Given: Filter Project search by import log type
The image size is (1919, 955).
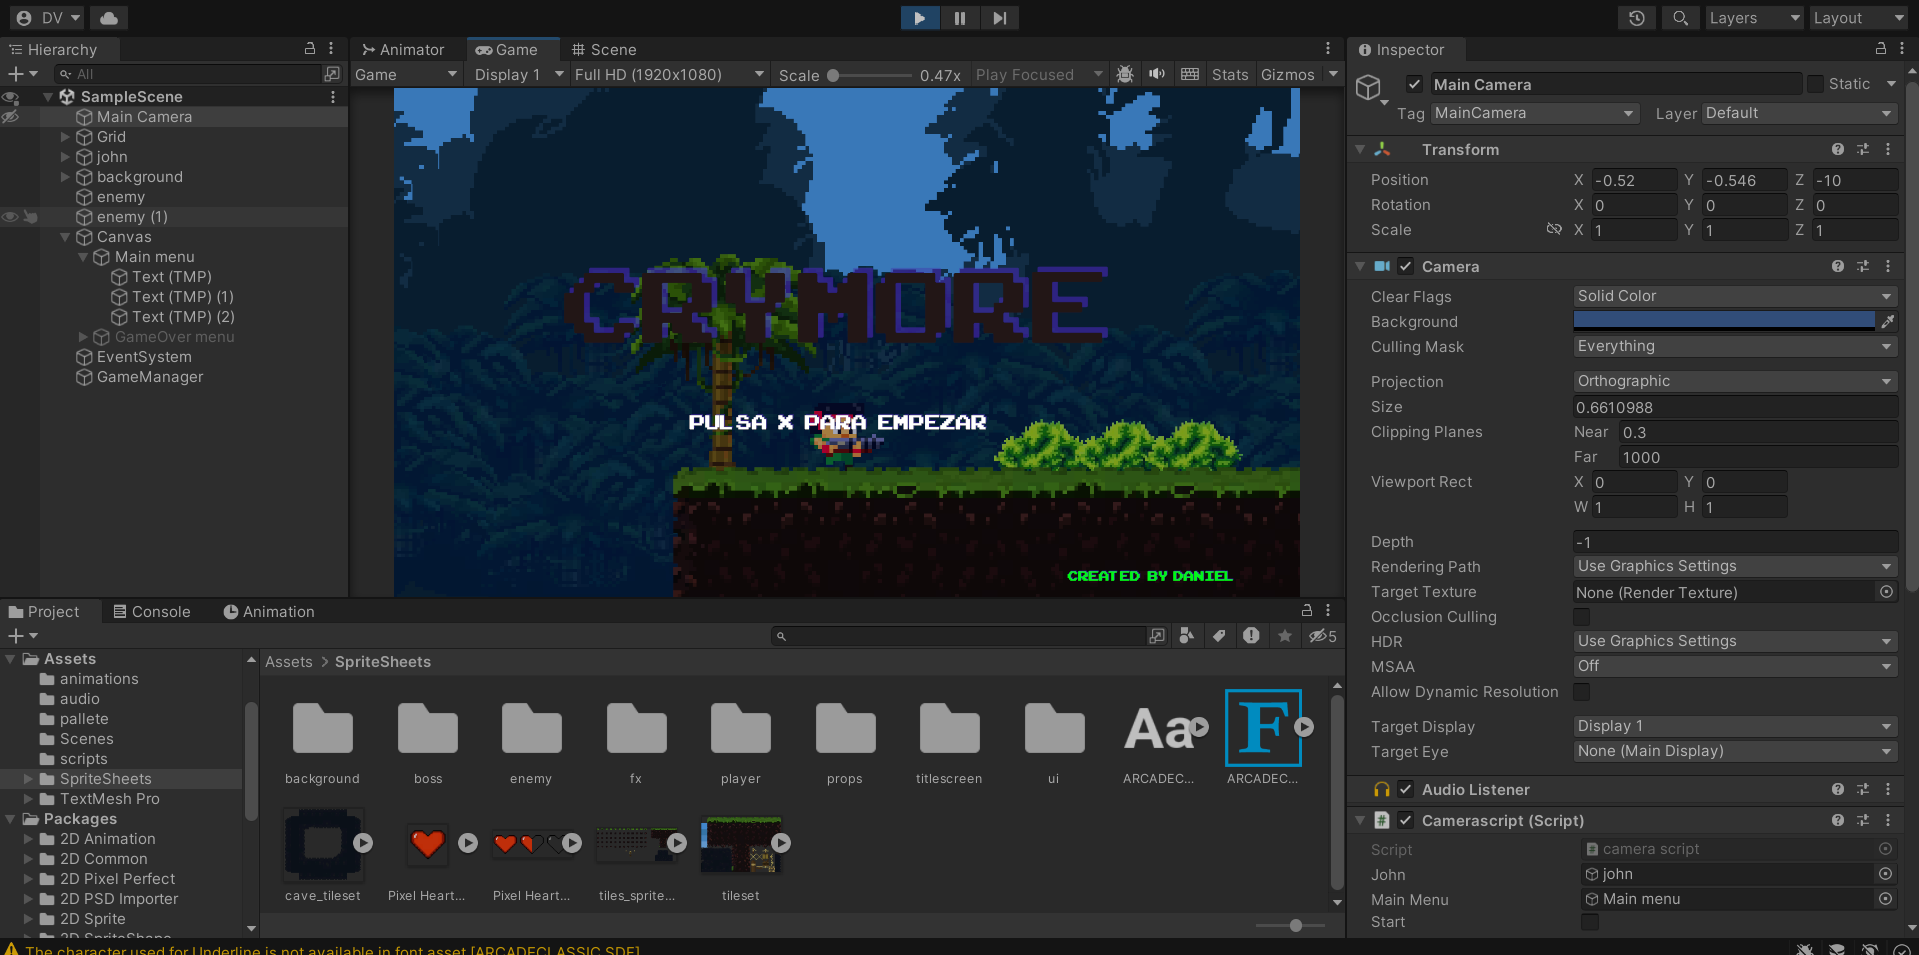Looking at the screenshot, I should 1251,636.
